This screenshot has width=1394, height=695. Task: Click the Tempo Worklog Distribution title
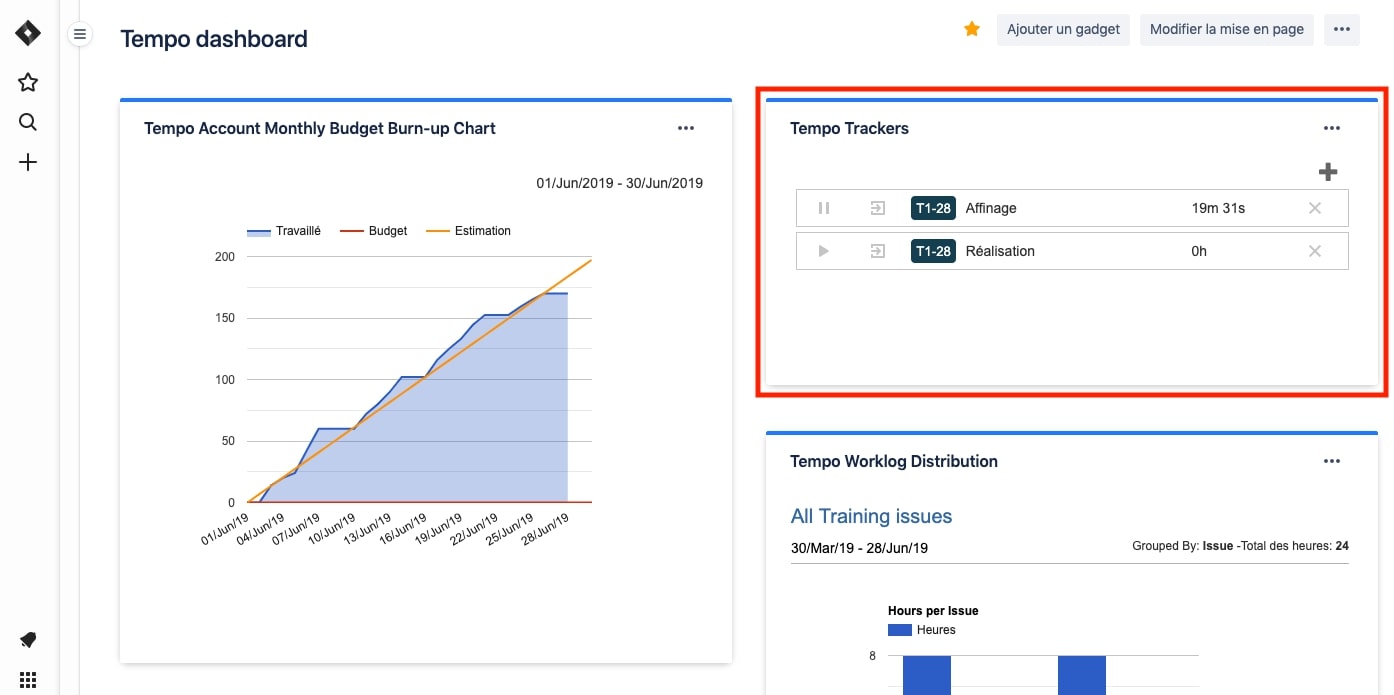[x=894, y=461]
